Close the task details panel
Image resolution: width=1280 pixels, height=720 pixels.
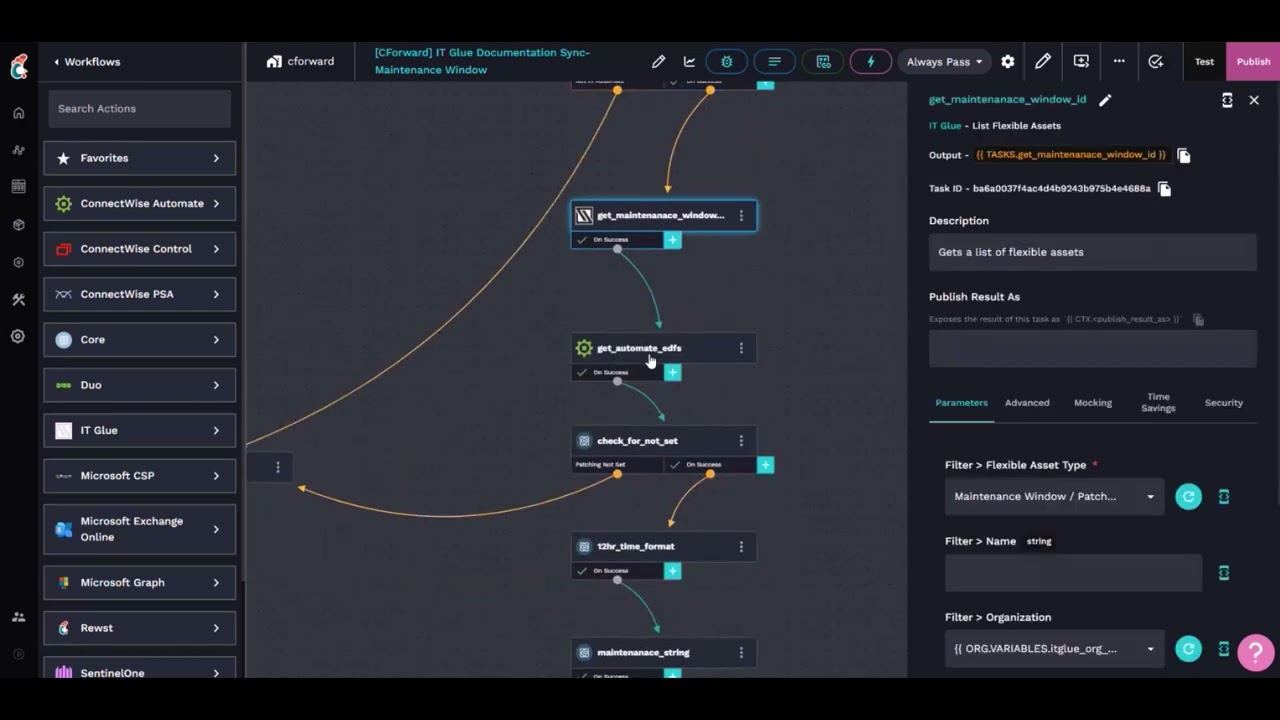pyautogui.click(x=1254, y=100)
